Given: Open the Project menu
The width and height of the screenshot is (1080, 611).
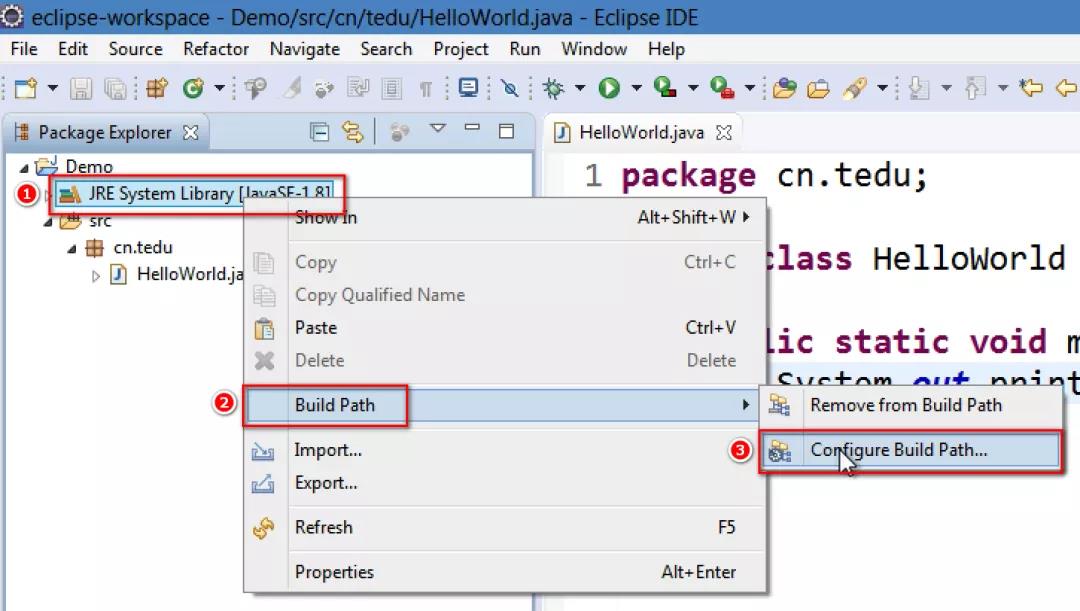Looking at the screenshot, I should click(461, 49).
